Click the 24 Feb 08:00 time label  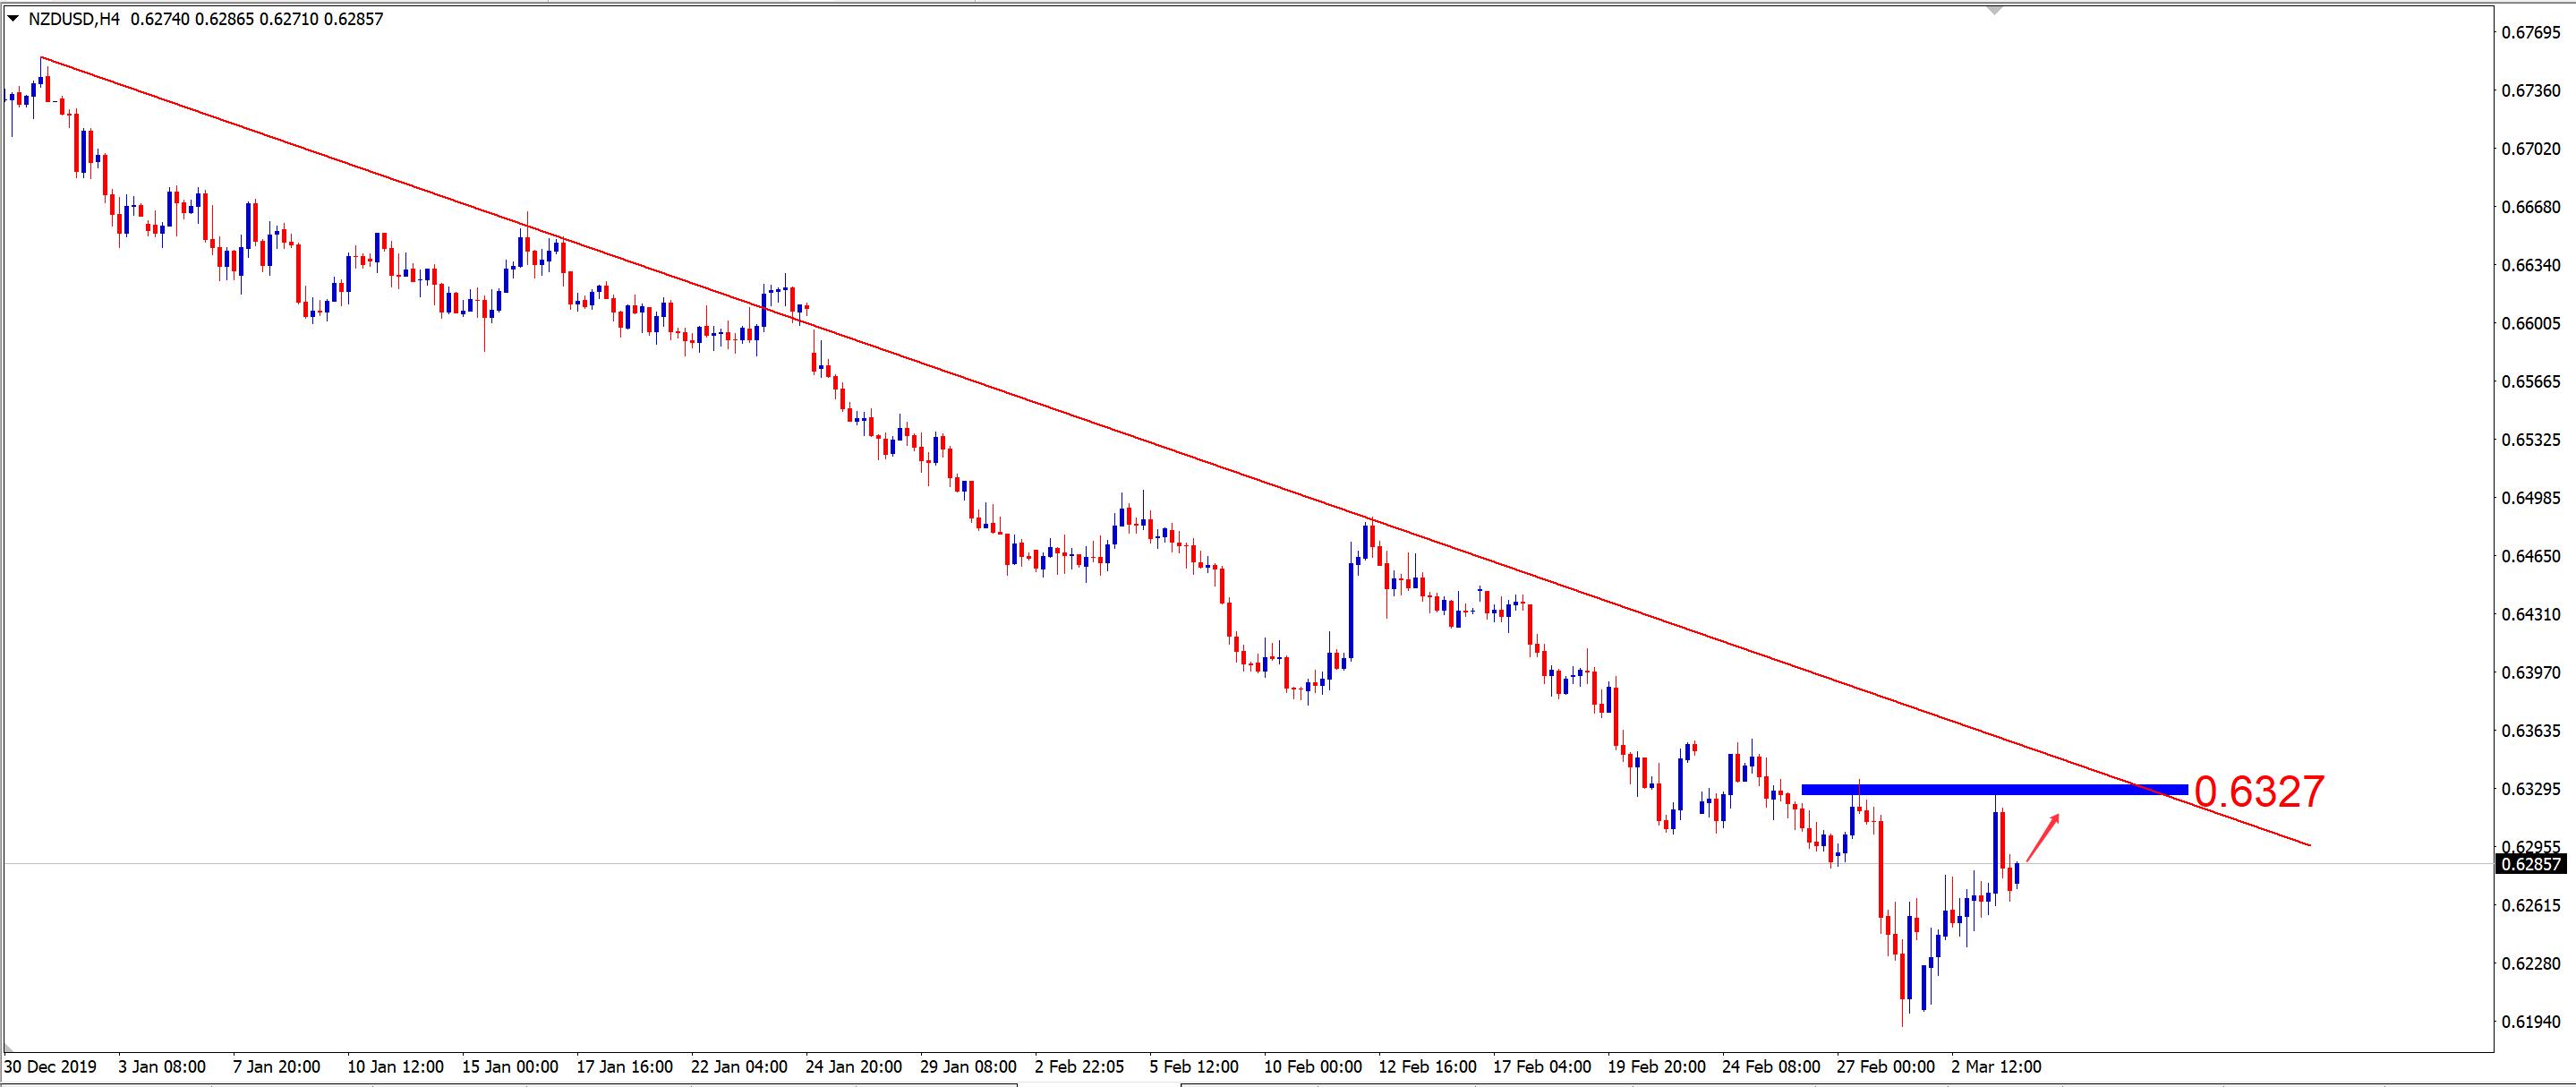(1771, 1066)
